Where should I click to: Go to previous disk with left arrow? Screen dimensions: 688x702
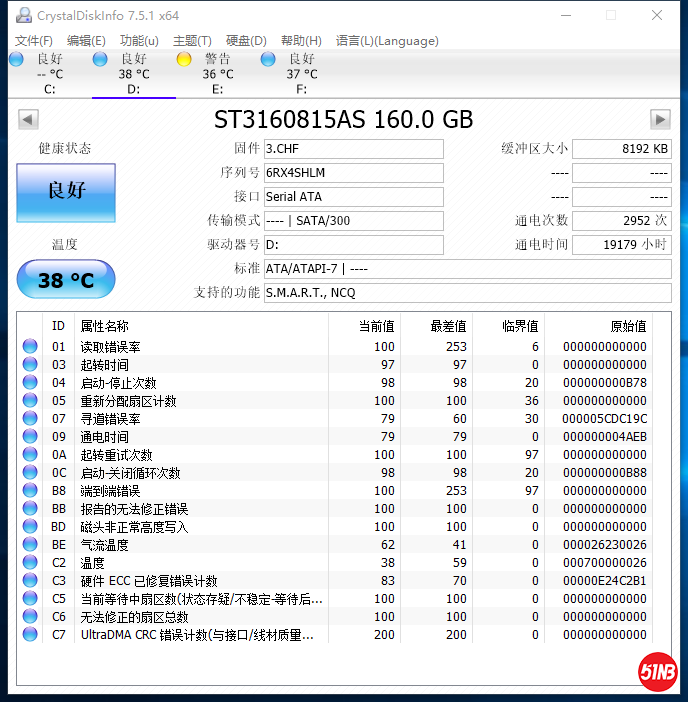click(x=28, y=120)
